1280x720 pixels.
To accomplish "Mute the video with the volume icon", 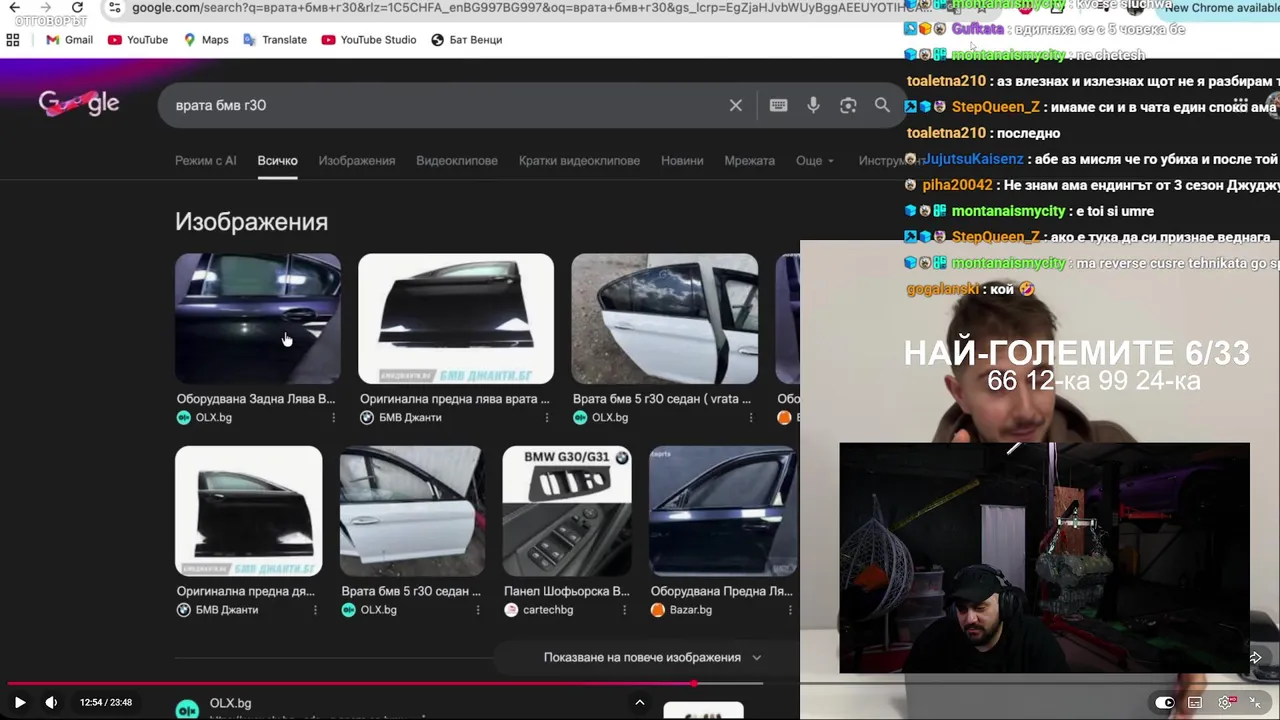I will click(x=51, y=702).
